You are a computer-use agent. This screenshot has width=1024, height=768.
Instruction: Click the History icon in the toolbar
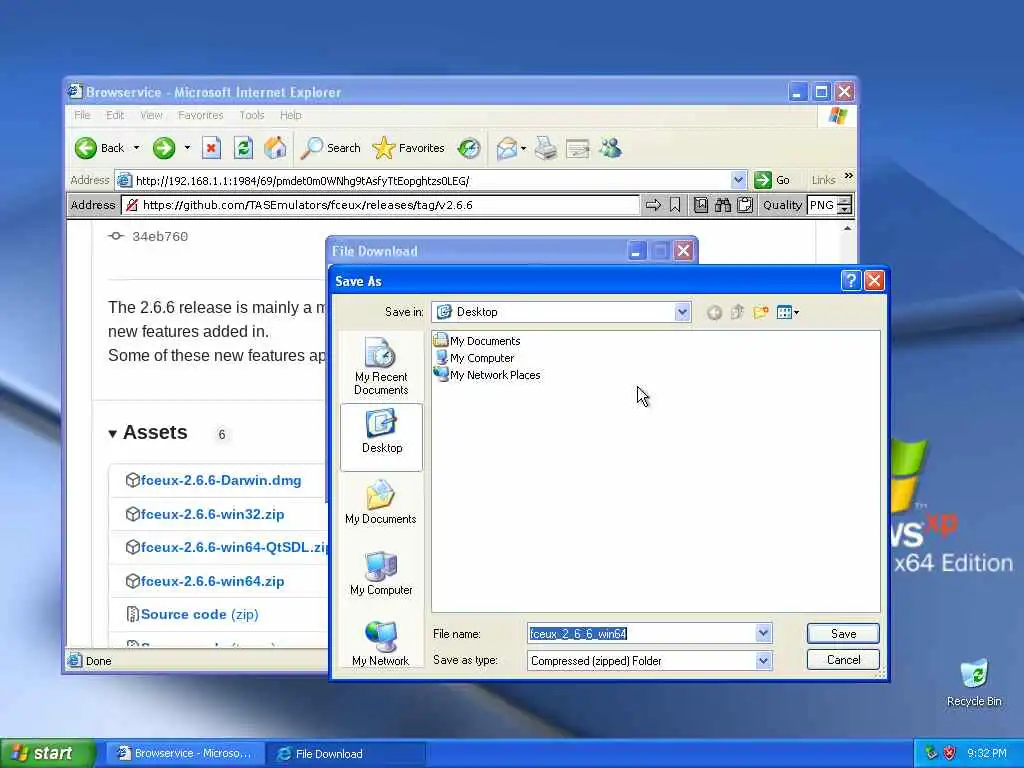click(x=468, y=148)
